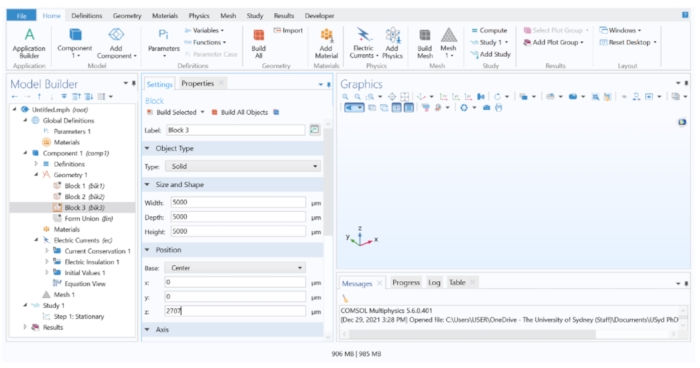This screenshot has height=368, width=700.
Task: Click the zoom extents graphics icon
Action: pyautogui.click(x=392, y=96)
